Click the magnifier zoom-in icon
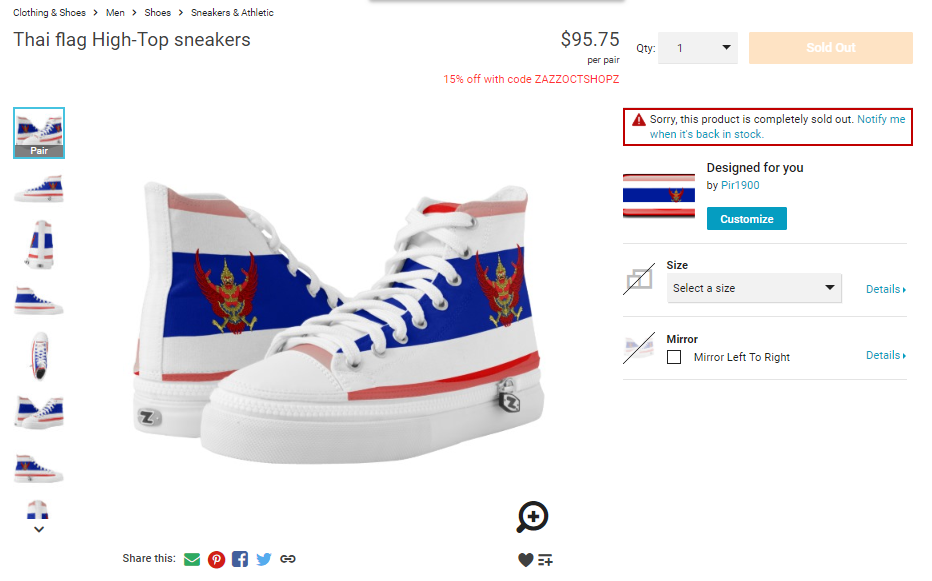Viewport: 932px width, 581px height. click(532, 517)
